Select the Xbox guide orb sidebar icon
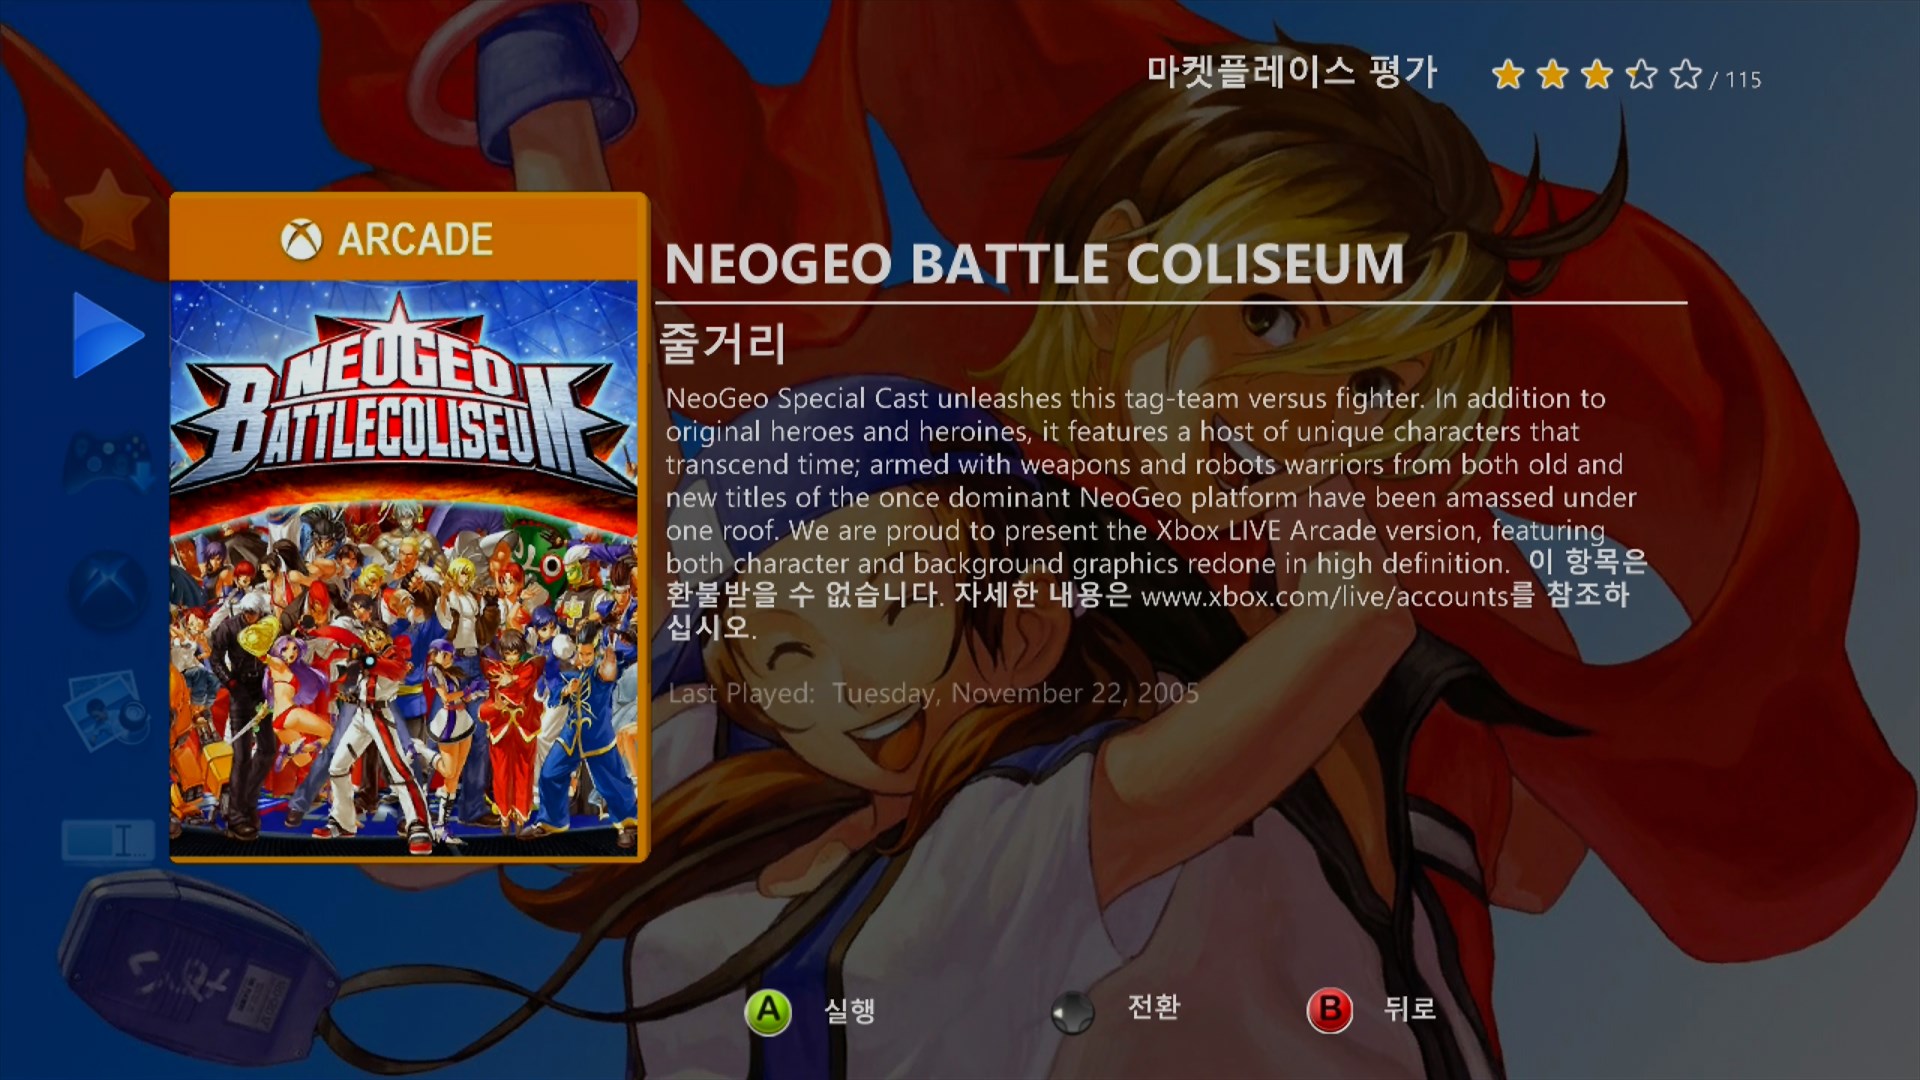The image size is (1920, 1080). point(108,588)
